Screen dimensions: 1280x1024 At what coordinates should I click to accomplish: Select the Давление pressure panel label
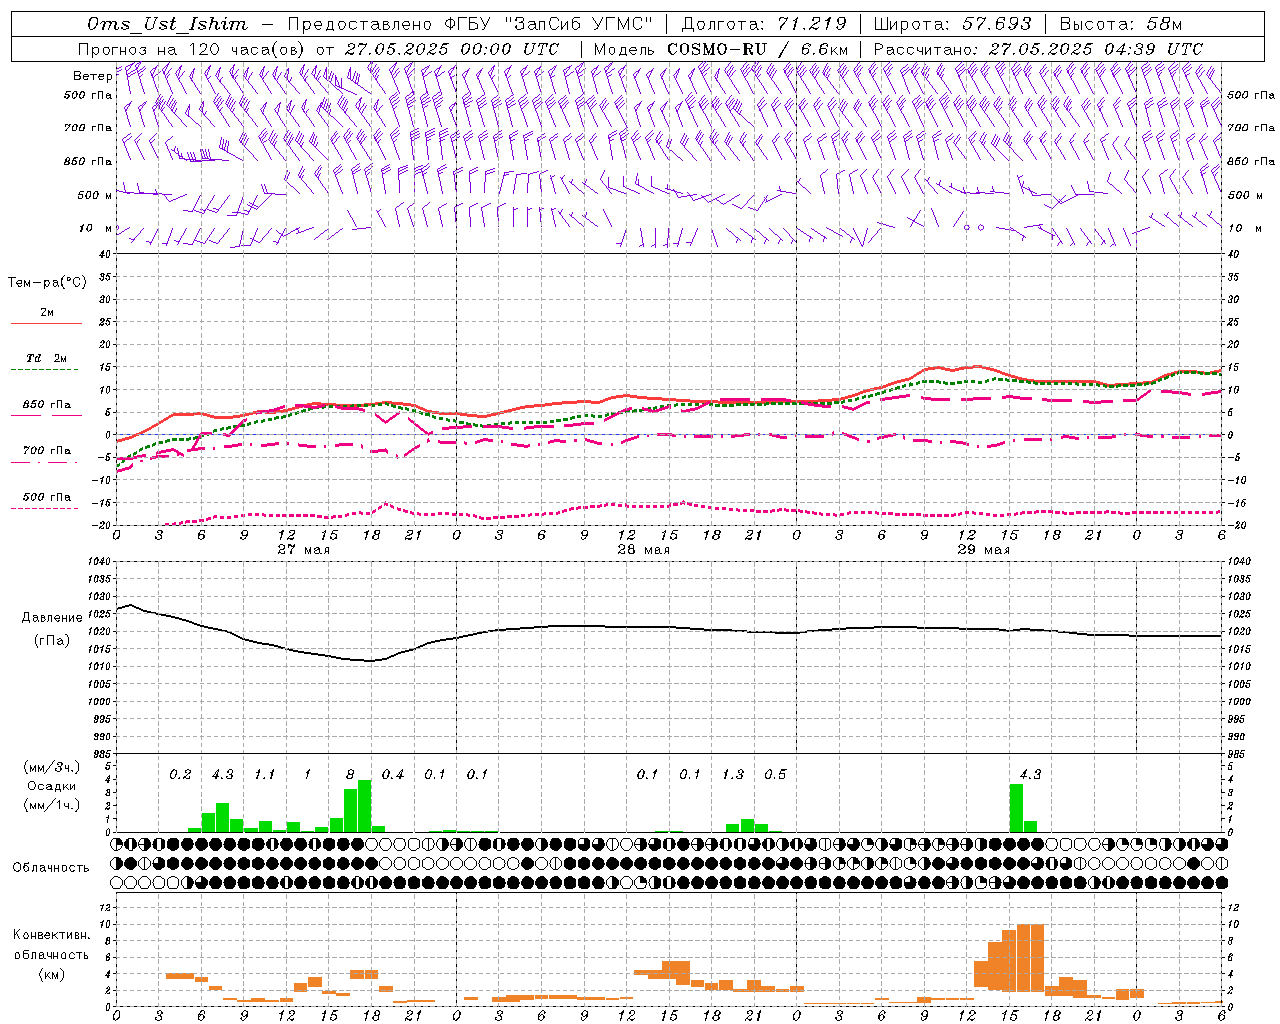(x=52, y=618)
